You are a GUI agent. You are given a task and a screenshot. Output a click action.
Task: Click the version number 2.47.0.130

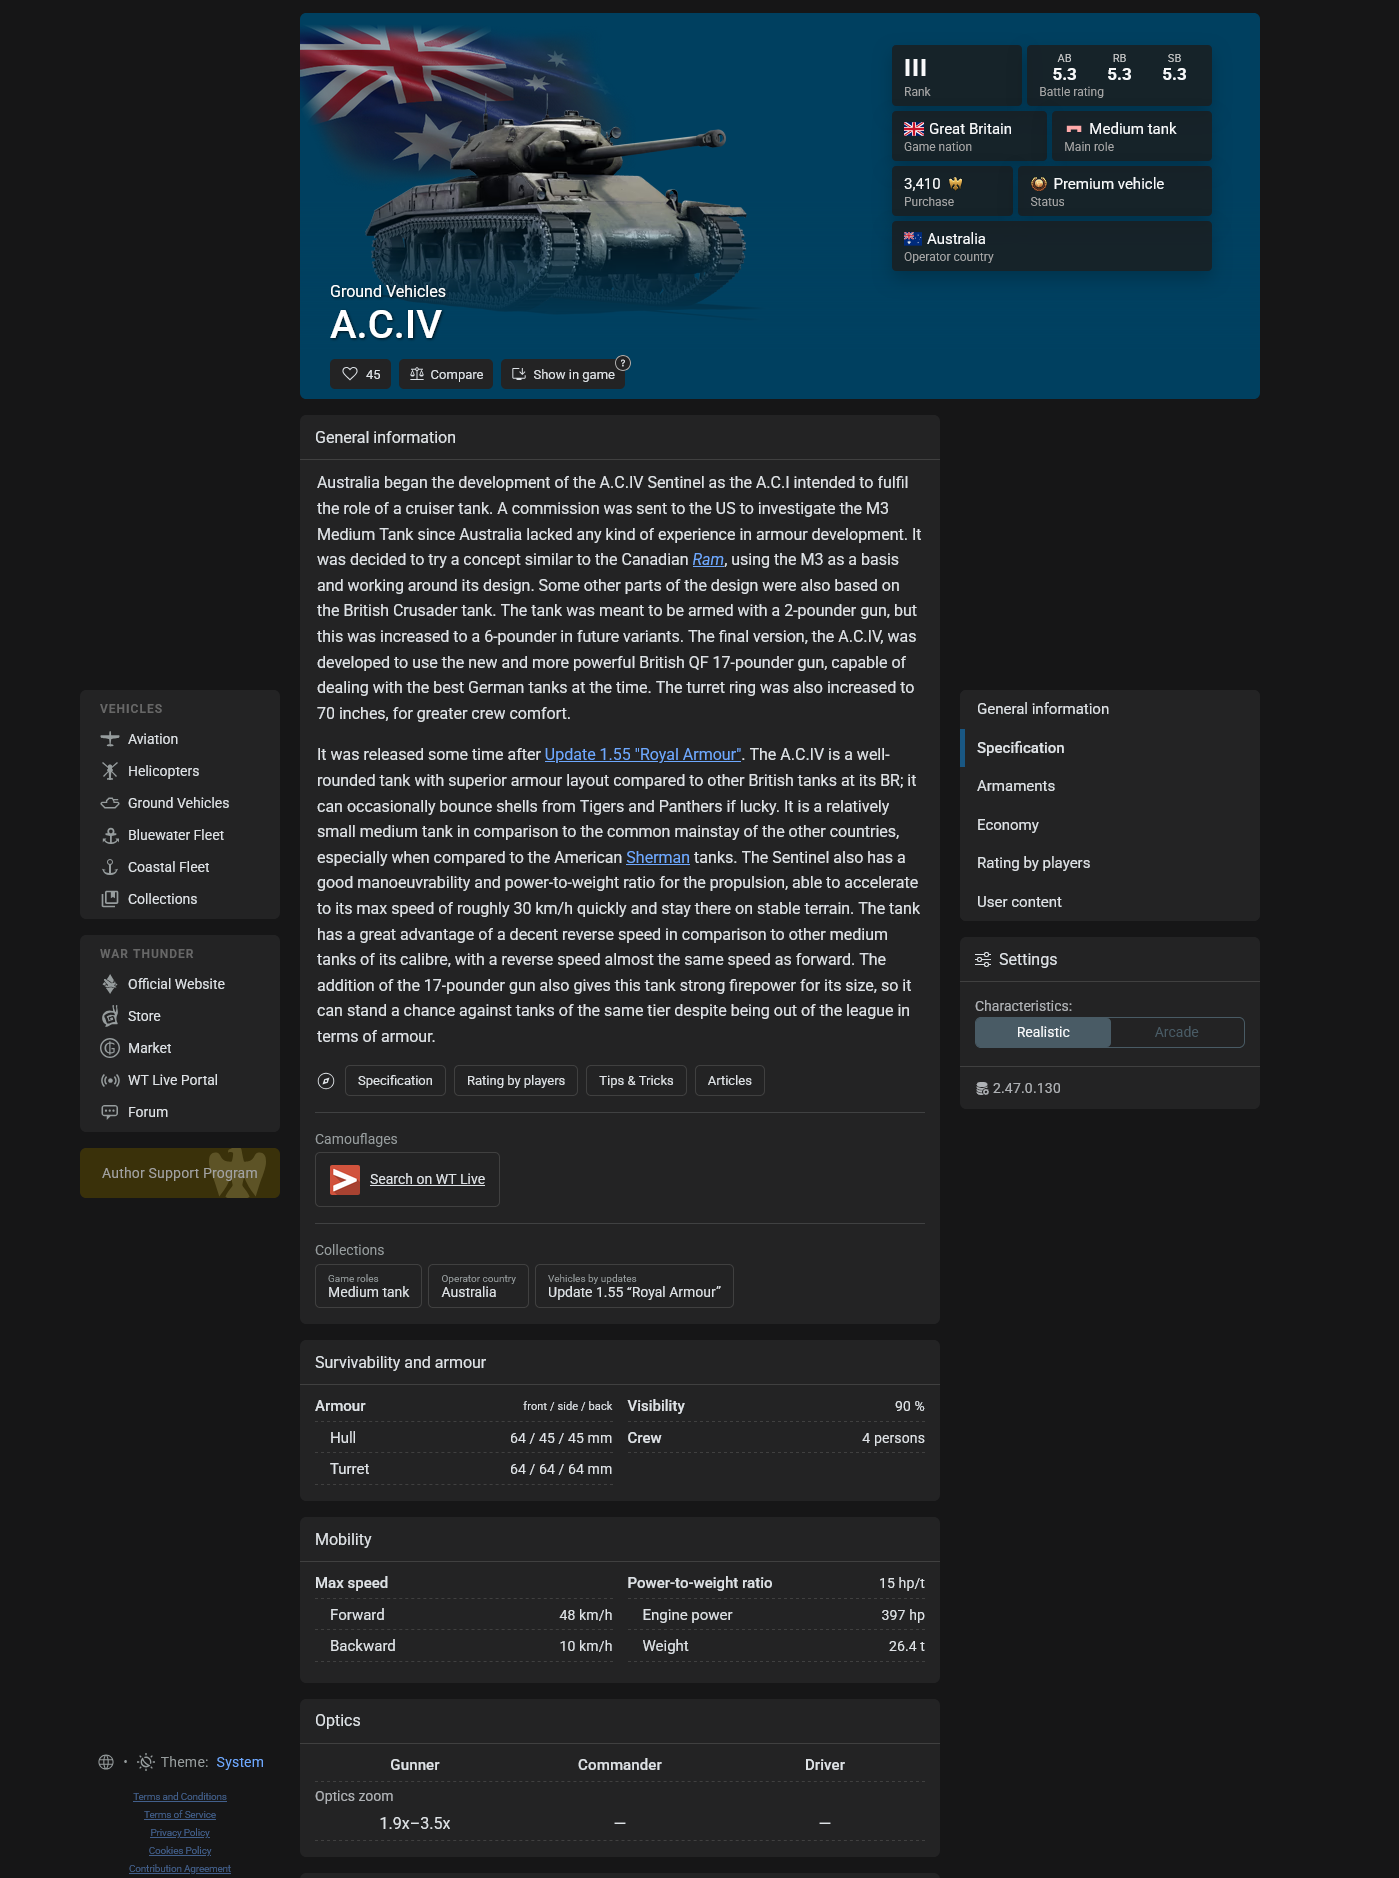(1027, 1088)
